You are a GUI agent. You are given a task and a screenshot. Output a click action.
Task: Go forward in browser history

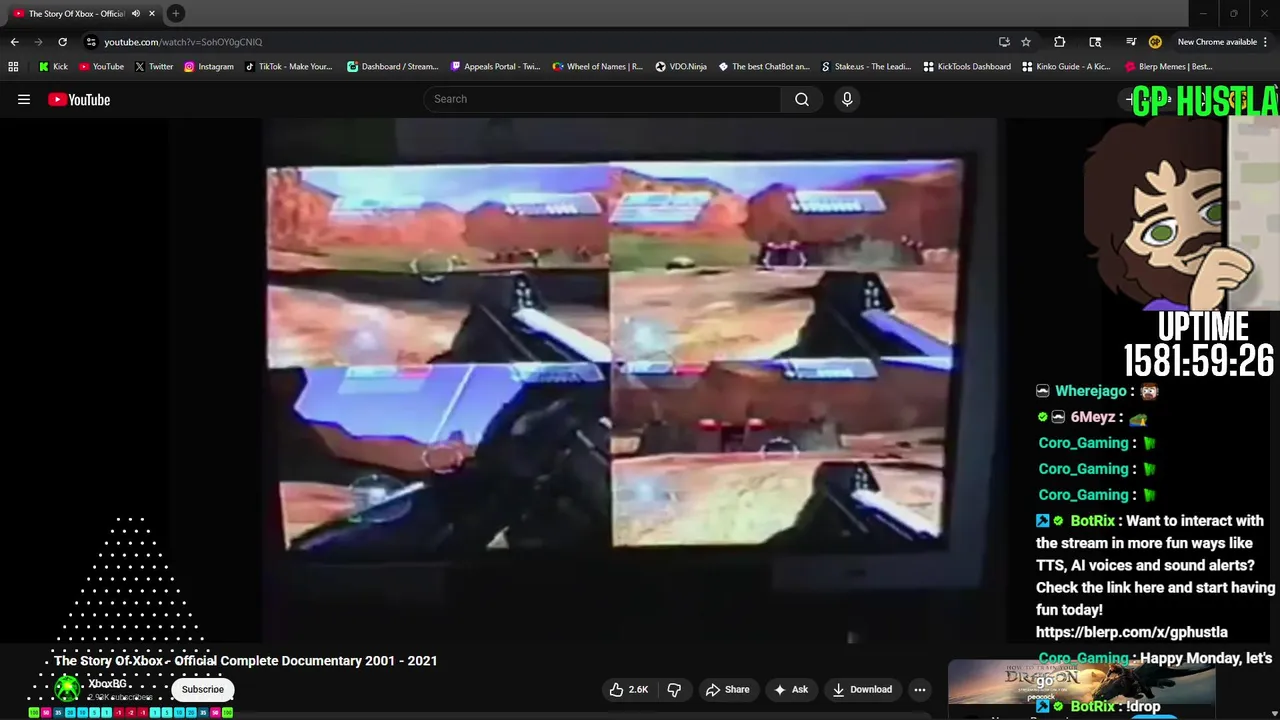(38, 42)
